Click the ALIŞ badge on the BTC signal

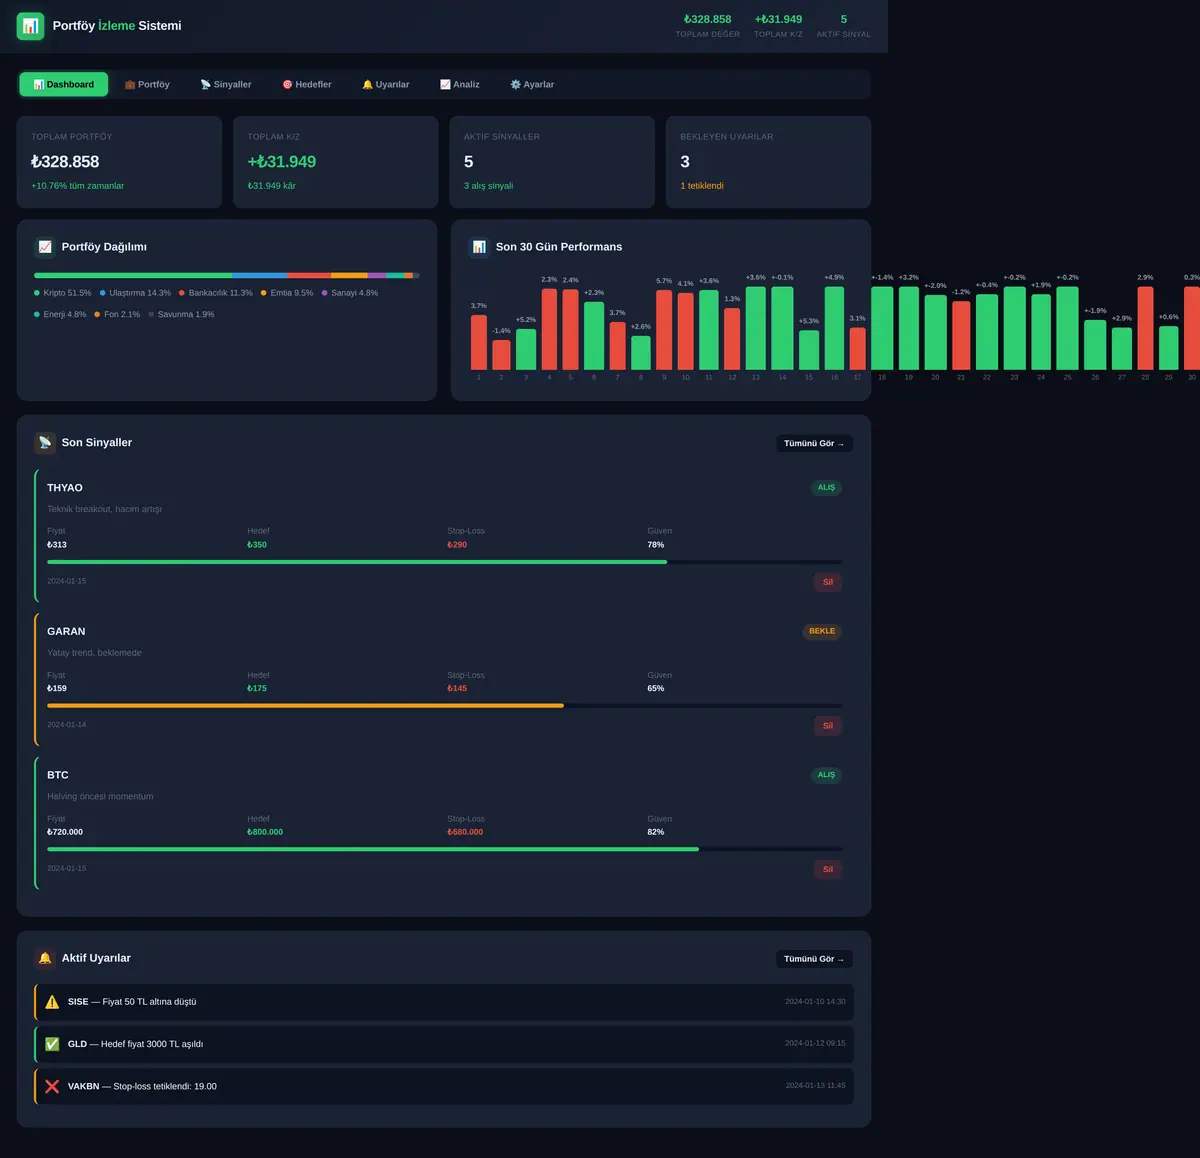[x=826, y=775]
